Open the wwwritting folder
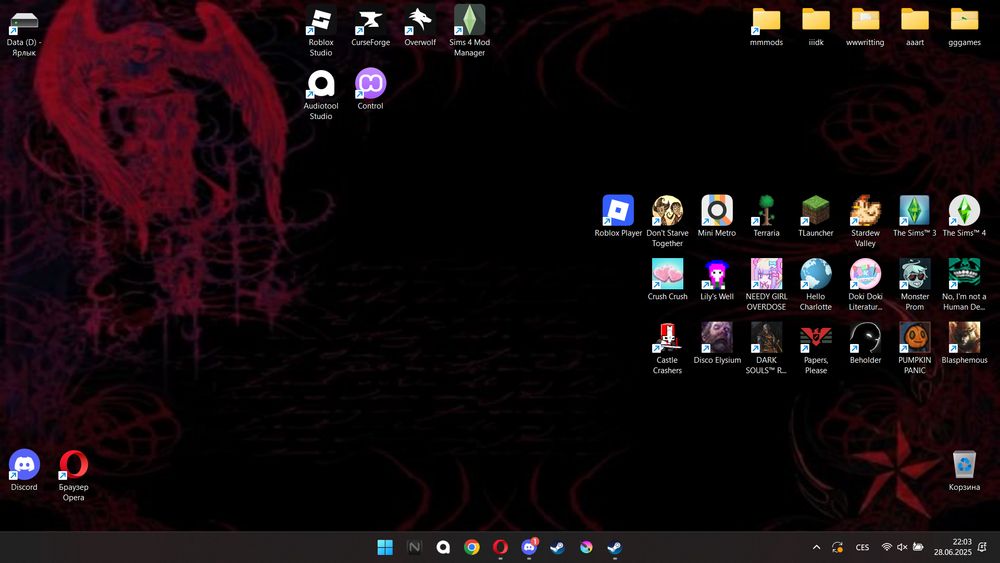This screenshot has height=563, width=1000. coord(865,27)
